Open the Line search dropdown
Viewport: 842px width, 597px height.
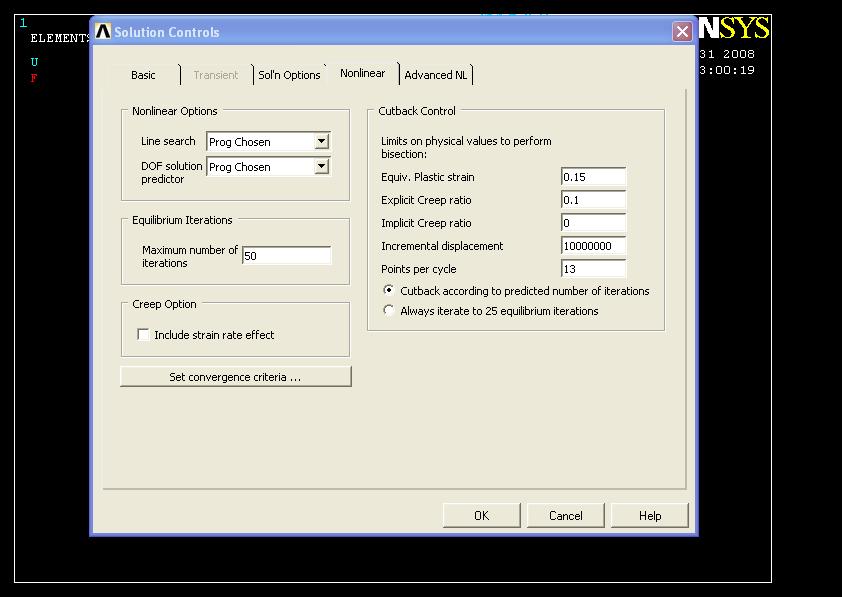(x=321, y=142)
